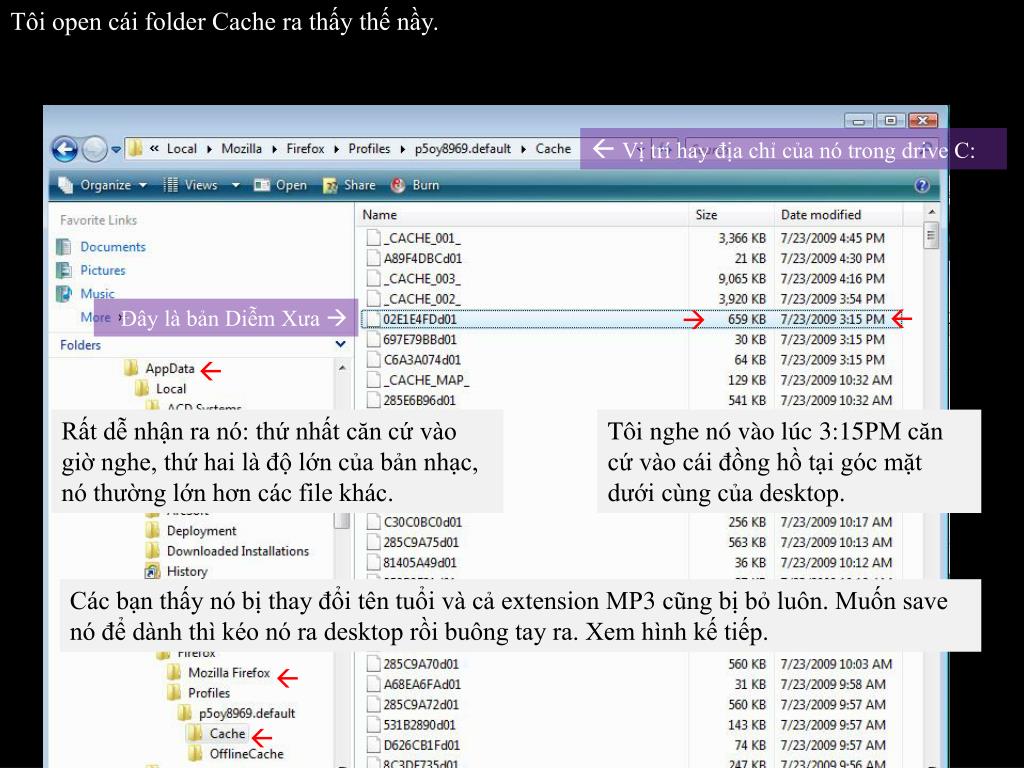Click the 'Profiles' breadcrumb segment
Viewport: 1024px width, 768px height.
tap(369, 149)
